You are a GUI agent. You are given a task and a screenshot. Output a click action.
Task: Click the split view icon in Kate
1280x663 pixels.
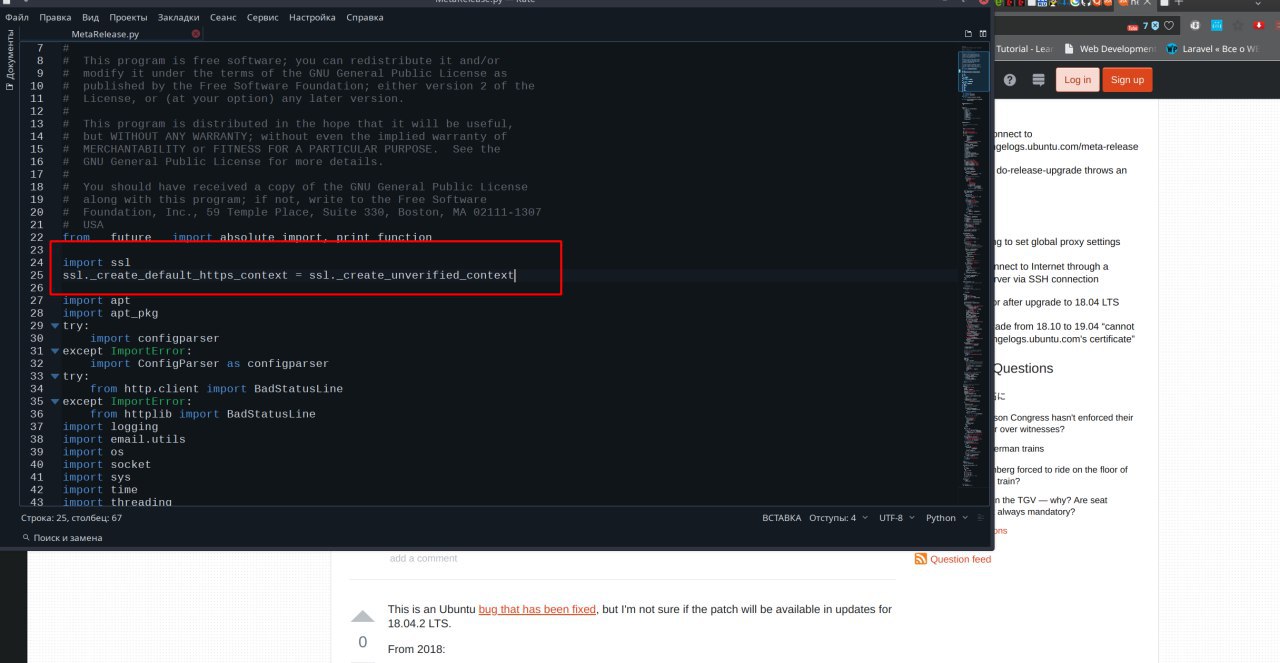pos(982,34)
